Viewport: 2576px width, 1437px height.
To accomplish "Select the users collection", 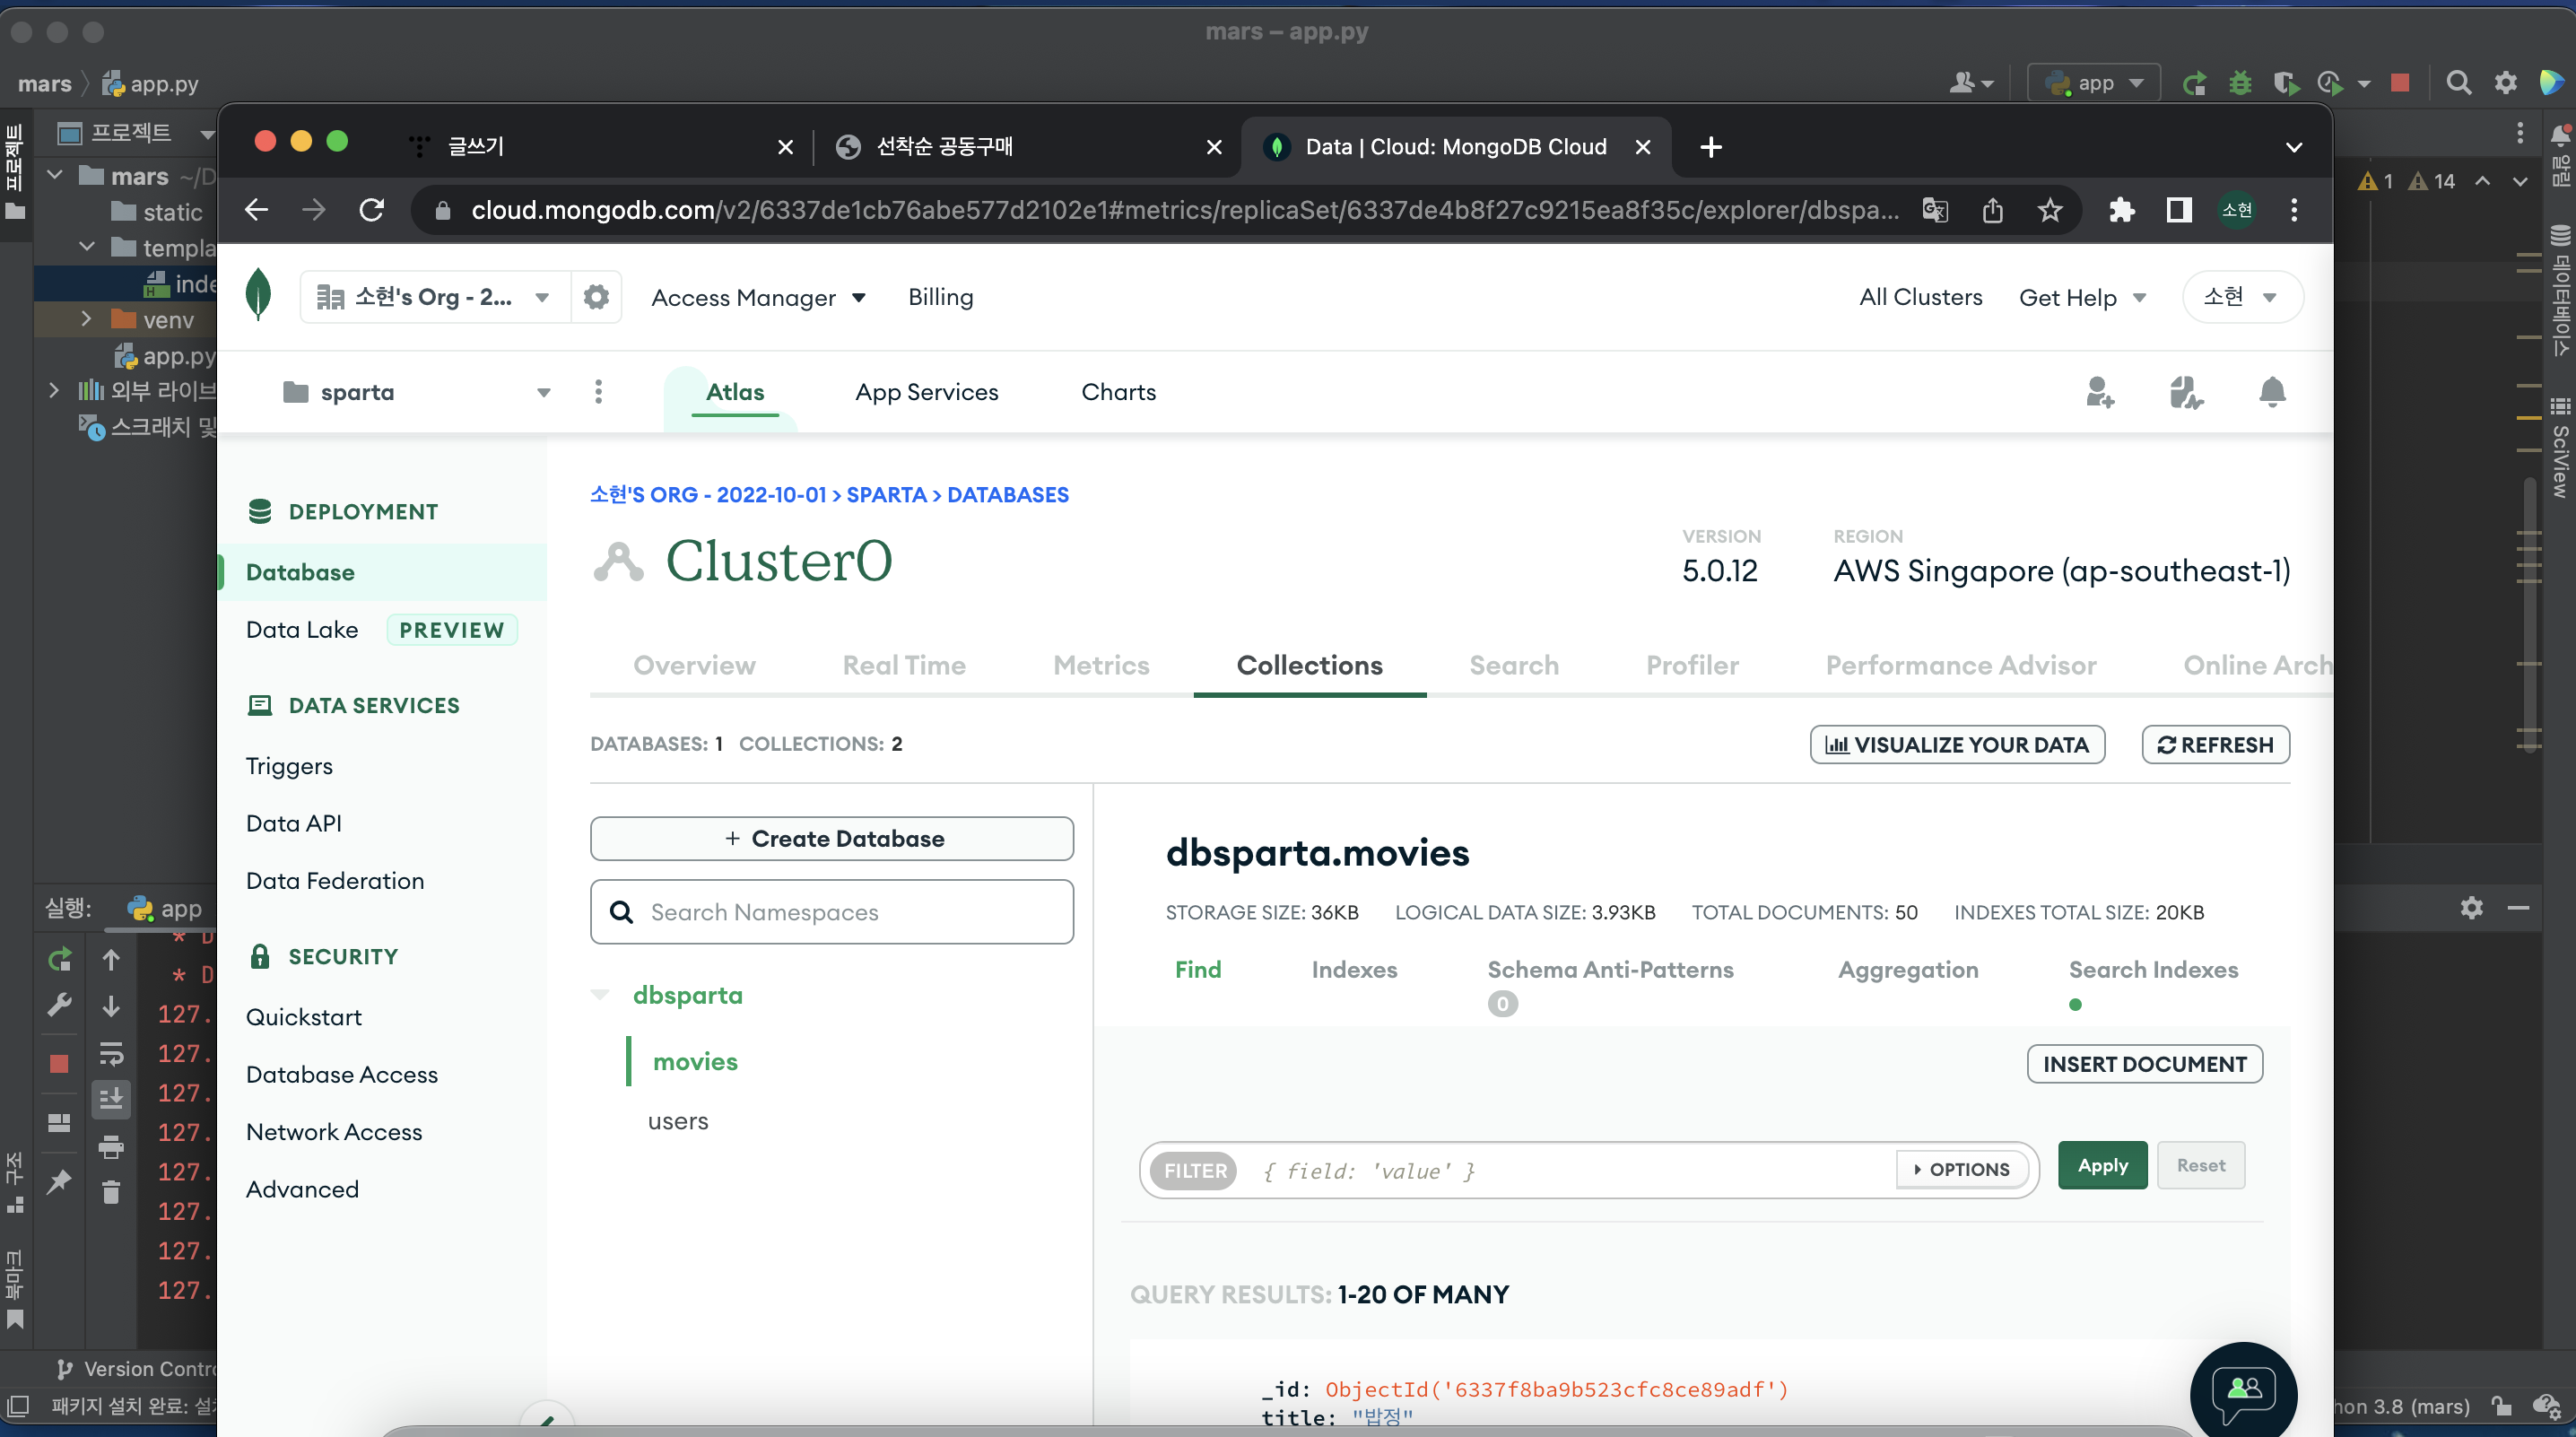I will pyautogui.click(x=678, y=1121).
